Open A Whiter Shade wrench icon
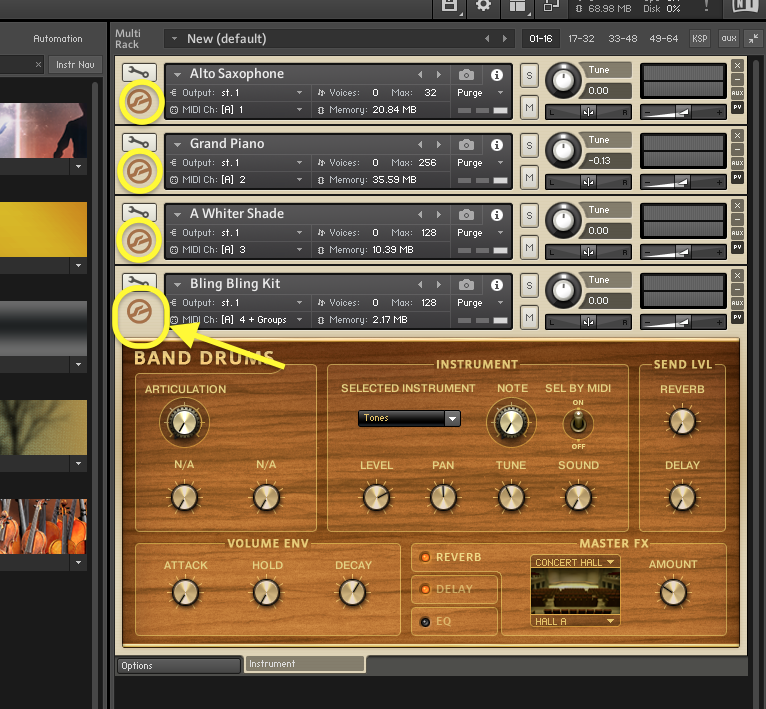The width and height of the screenshot is (766, 709). 139,213
